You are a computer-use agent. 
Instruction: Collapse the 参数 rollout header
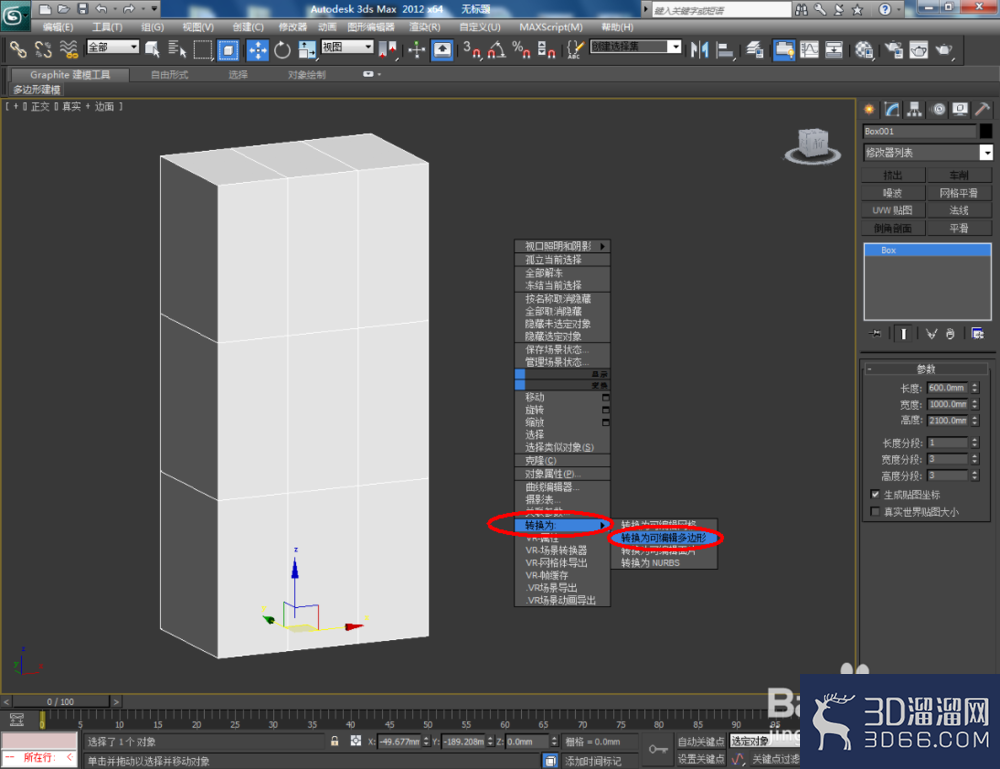pos(925,369)
